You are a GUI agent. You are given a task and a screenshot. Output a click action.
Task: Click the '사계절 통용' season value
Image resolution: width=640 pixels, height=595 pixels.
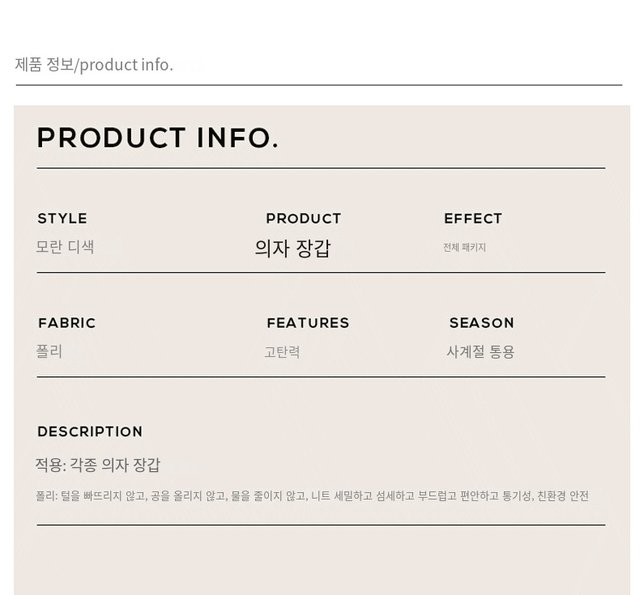(480, 352)
